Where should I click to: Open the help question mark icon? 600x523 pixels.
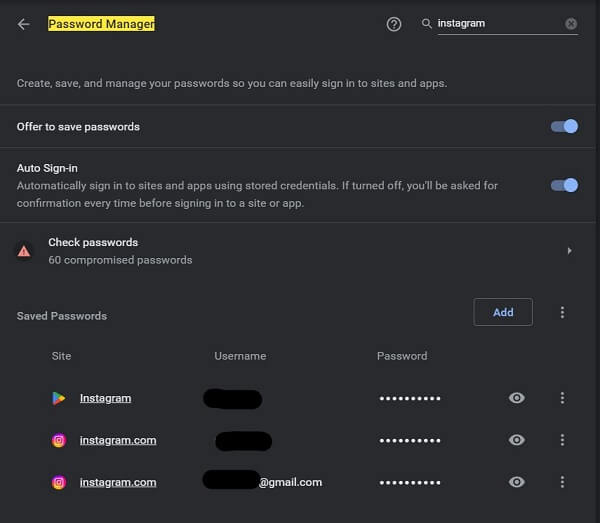pyautogui.click(x=394, y=24)
